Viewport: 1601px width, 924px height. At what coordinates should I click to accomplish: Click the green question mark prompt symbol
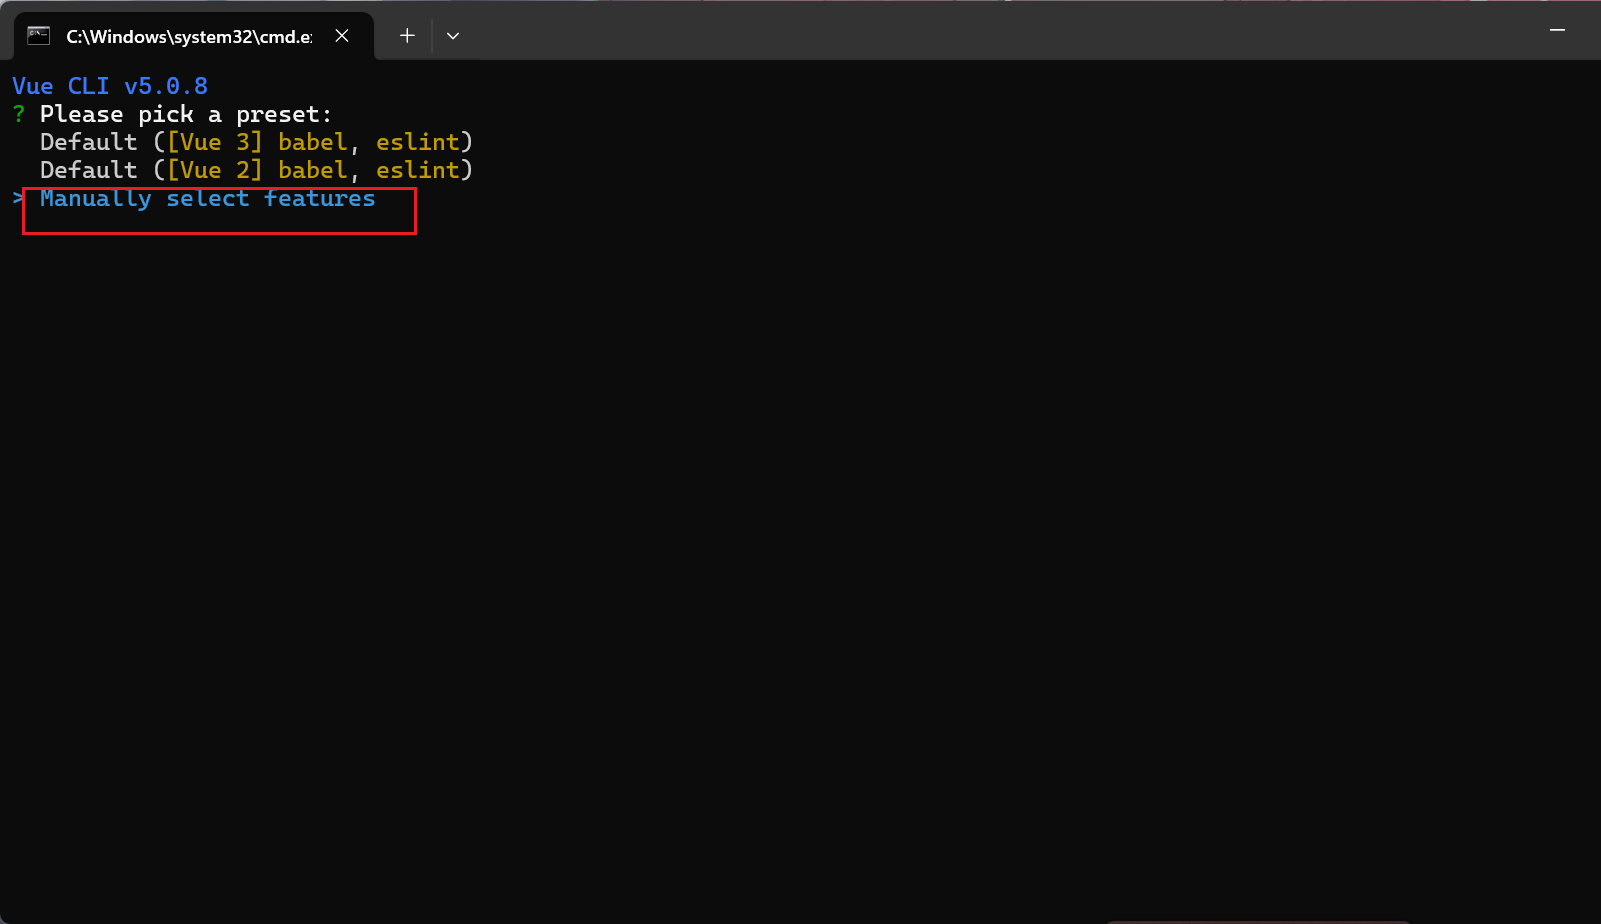(x=19, y=114)
